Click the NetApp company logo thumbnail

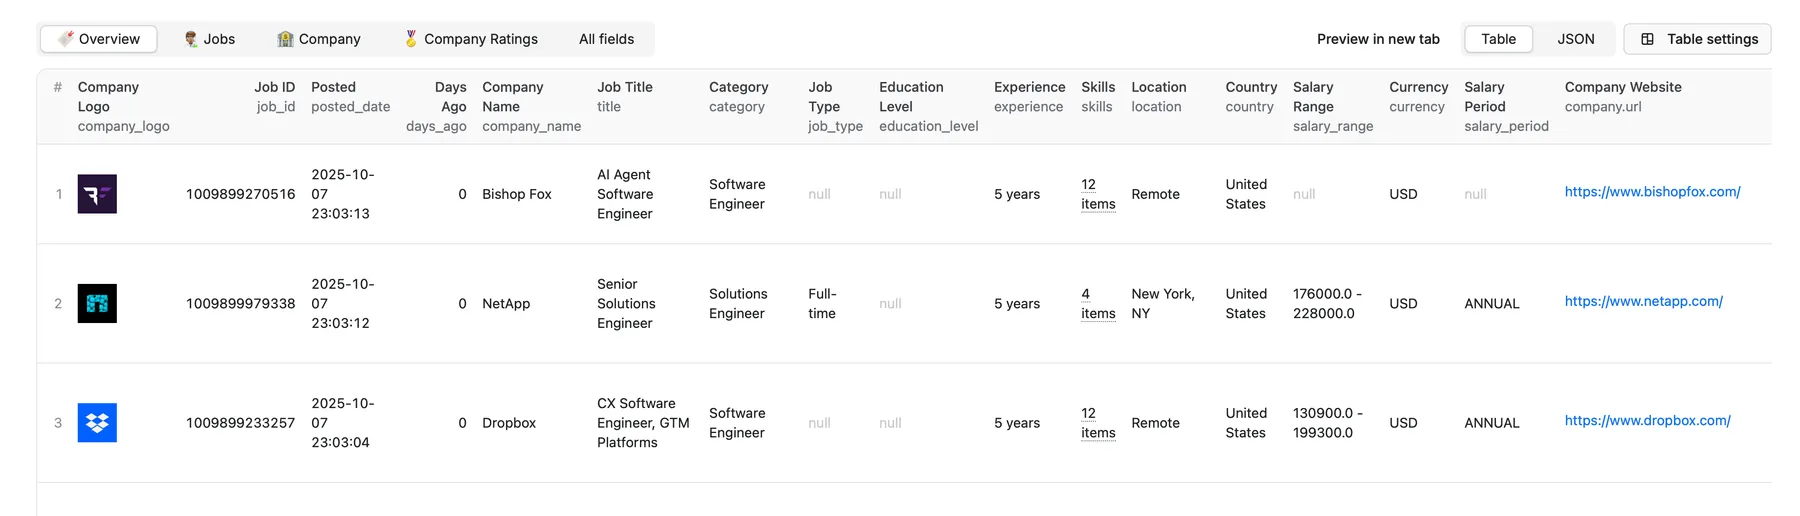click(x=97, y=303)
